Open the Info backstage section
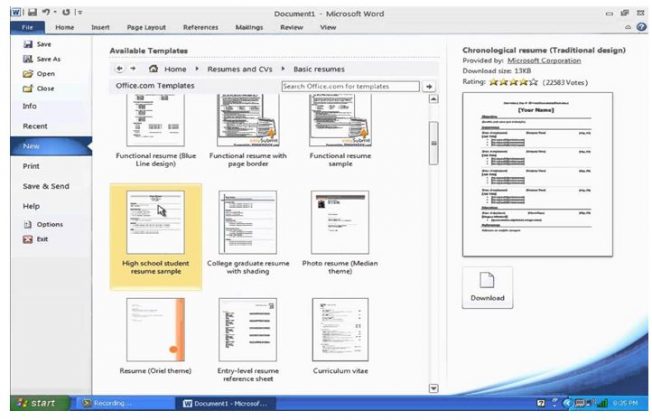The height and width of the screenshot is (420, 652). pos(30,106)
